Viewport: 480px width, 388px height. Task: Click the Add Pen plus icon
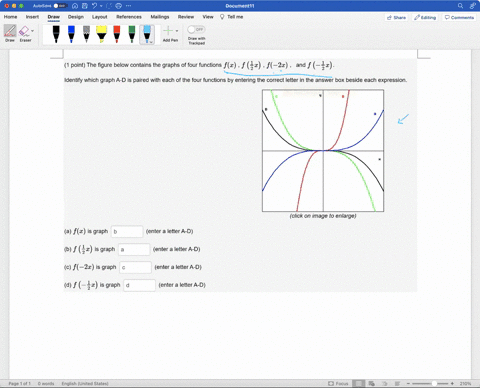pos(168,31)
